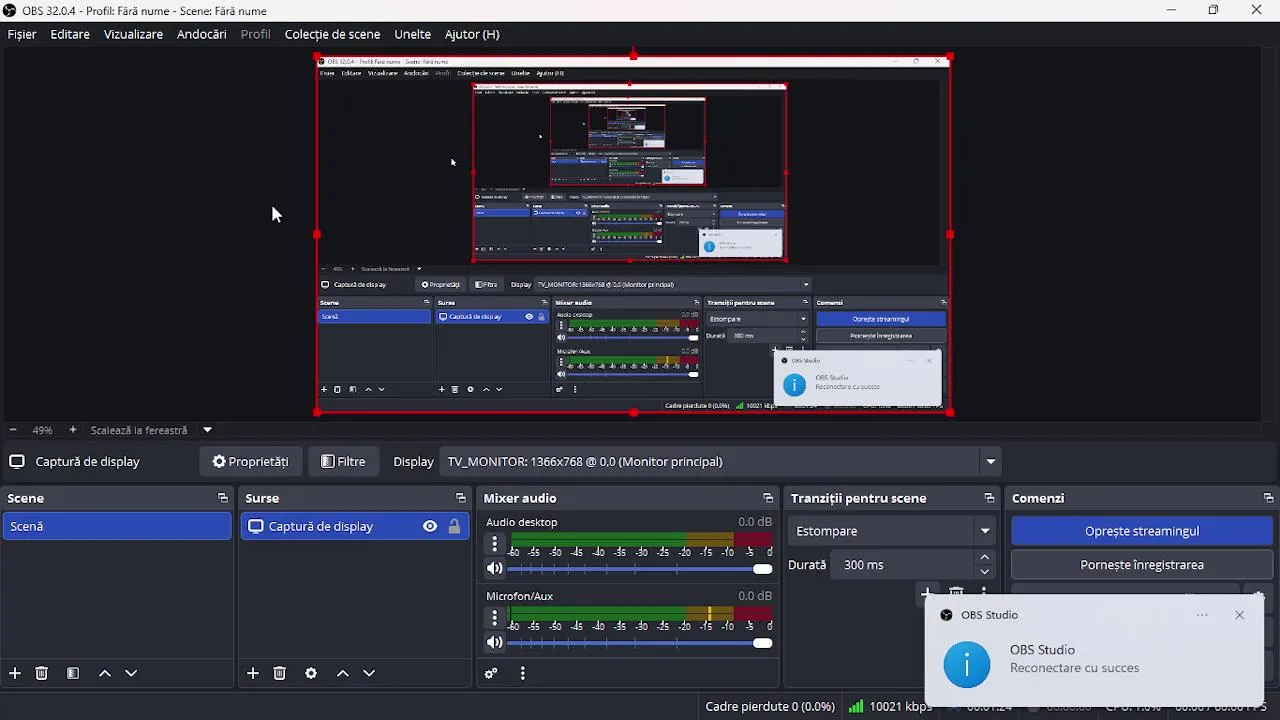Viewport: 1280px width, 720px height.
Task: Open Proprietăți for display capture
Action: [x=250, y=461]
